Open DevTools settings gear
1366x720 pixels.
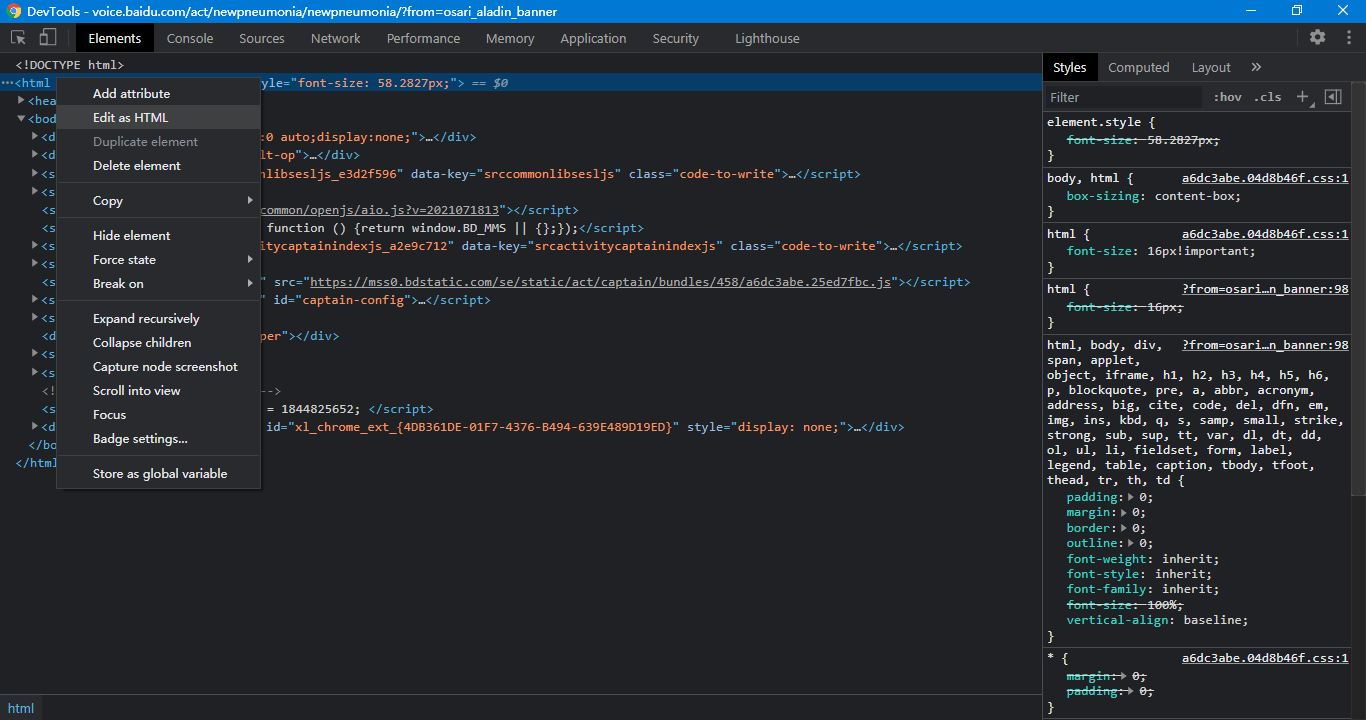[x=1318, y=38]
